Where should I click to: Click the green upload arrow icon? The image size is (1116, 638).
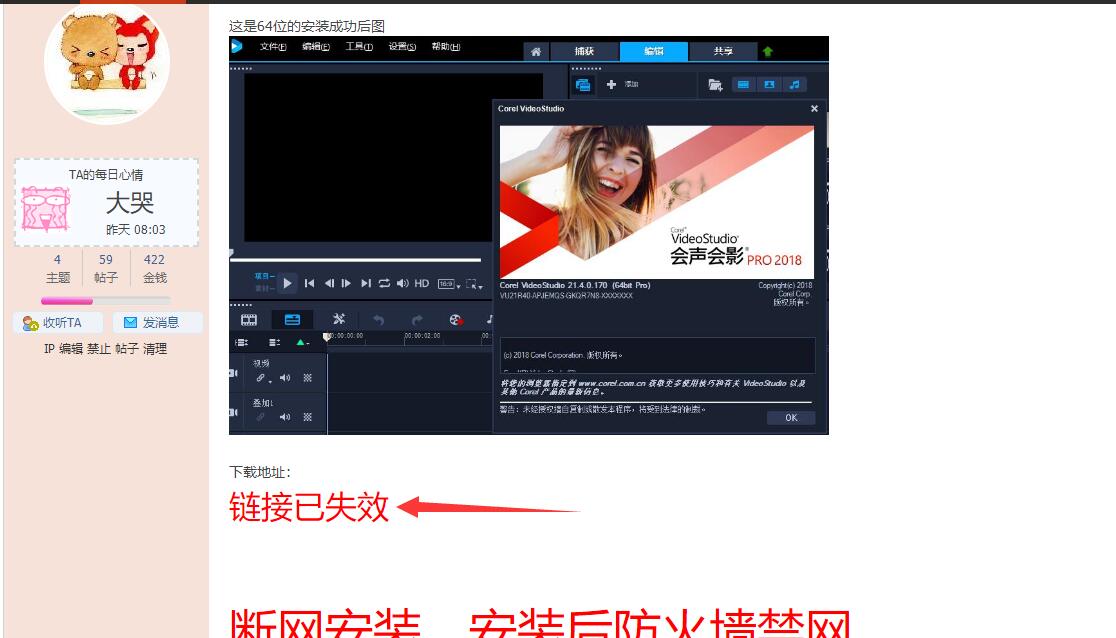click(x=768, y=51)
